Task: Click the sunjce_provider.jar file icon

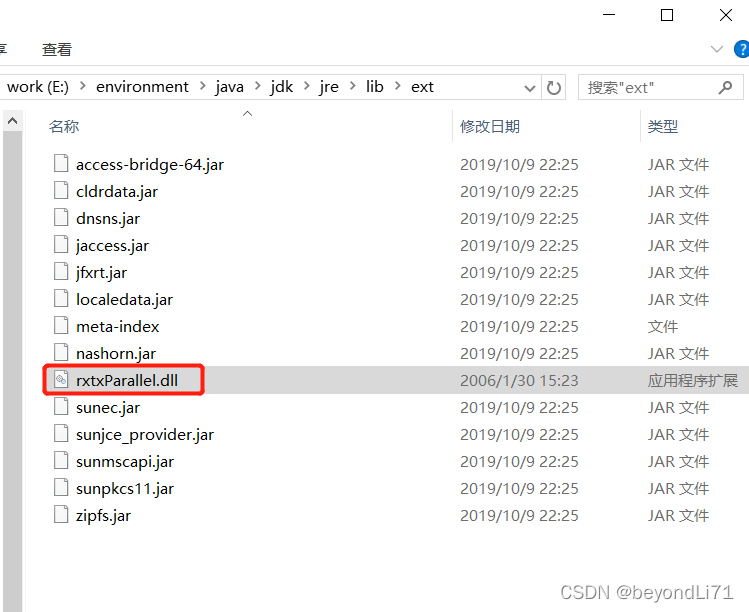Action: 61,433
